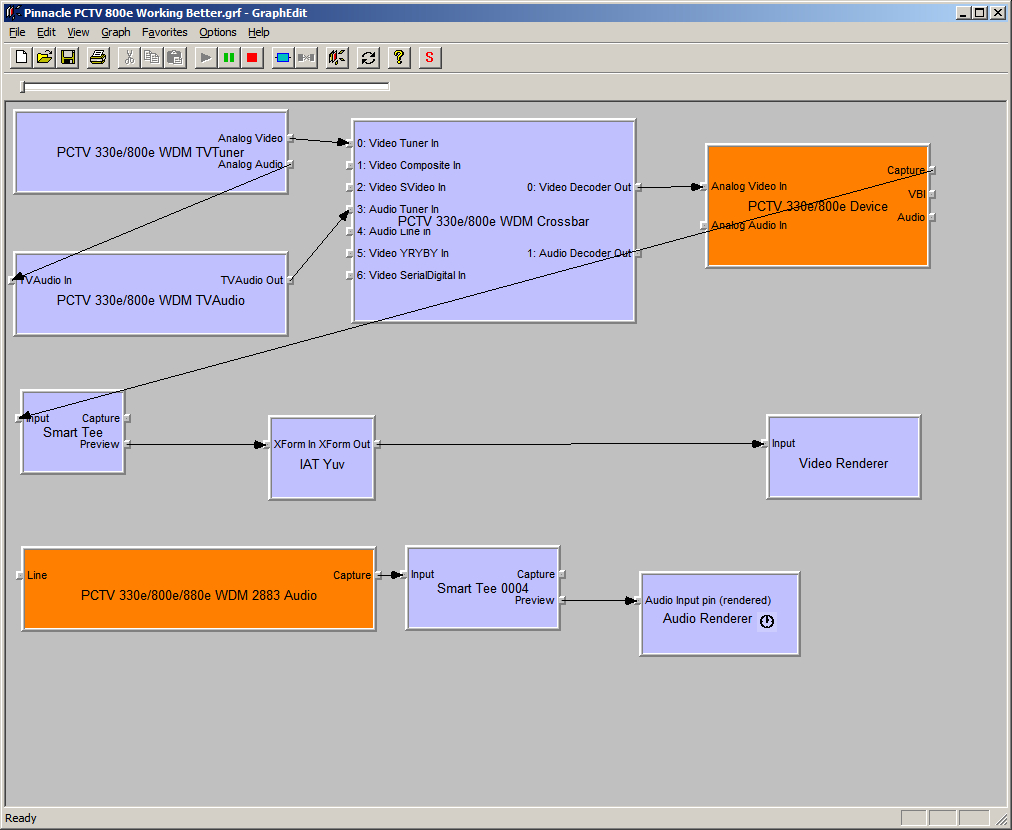This screenshot has height=830, width=1012.
Task: Play the filter graph
Action: [x=206, y=57]
